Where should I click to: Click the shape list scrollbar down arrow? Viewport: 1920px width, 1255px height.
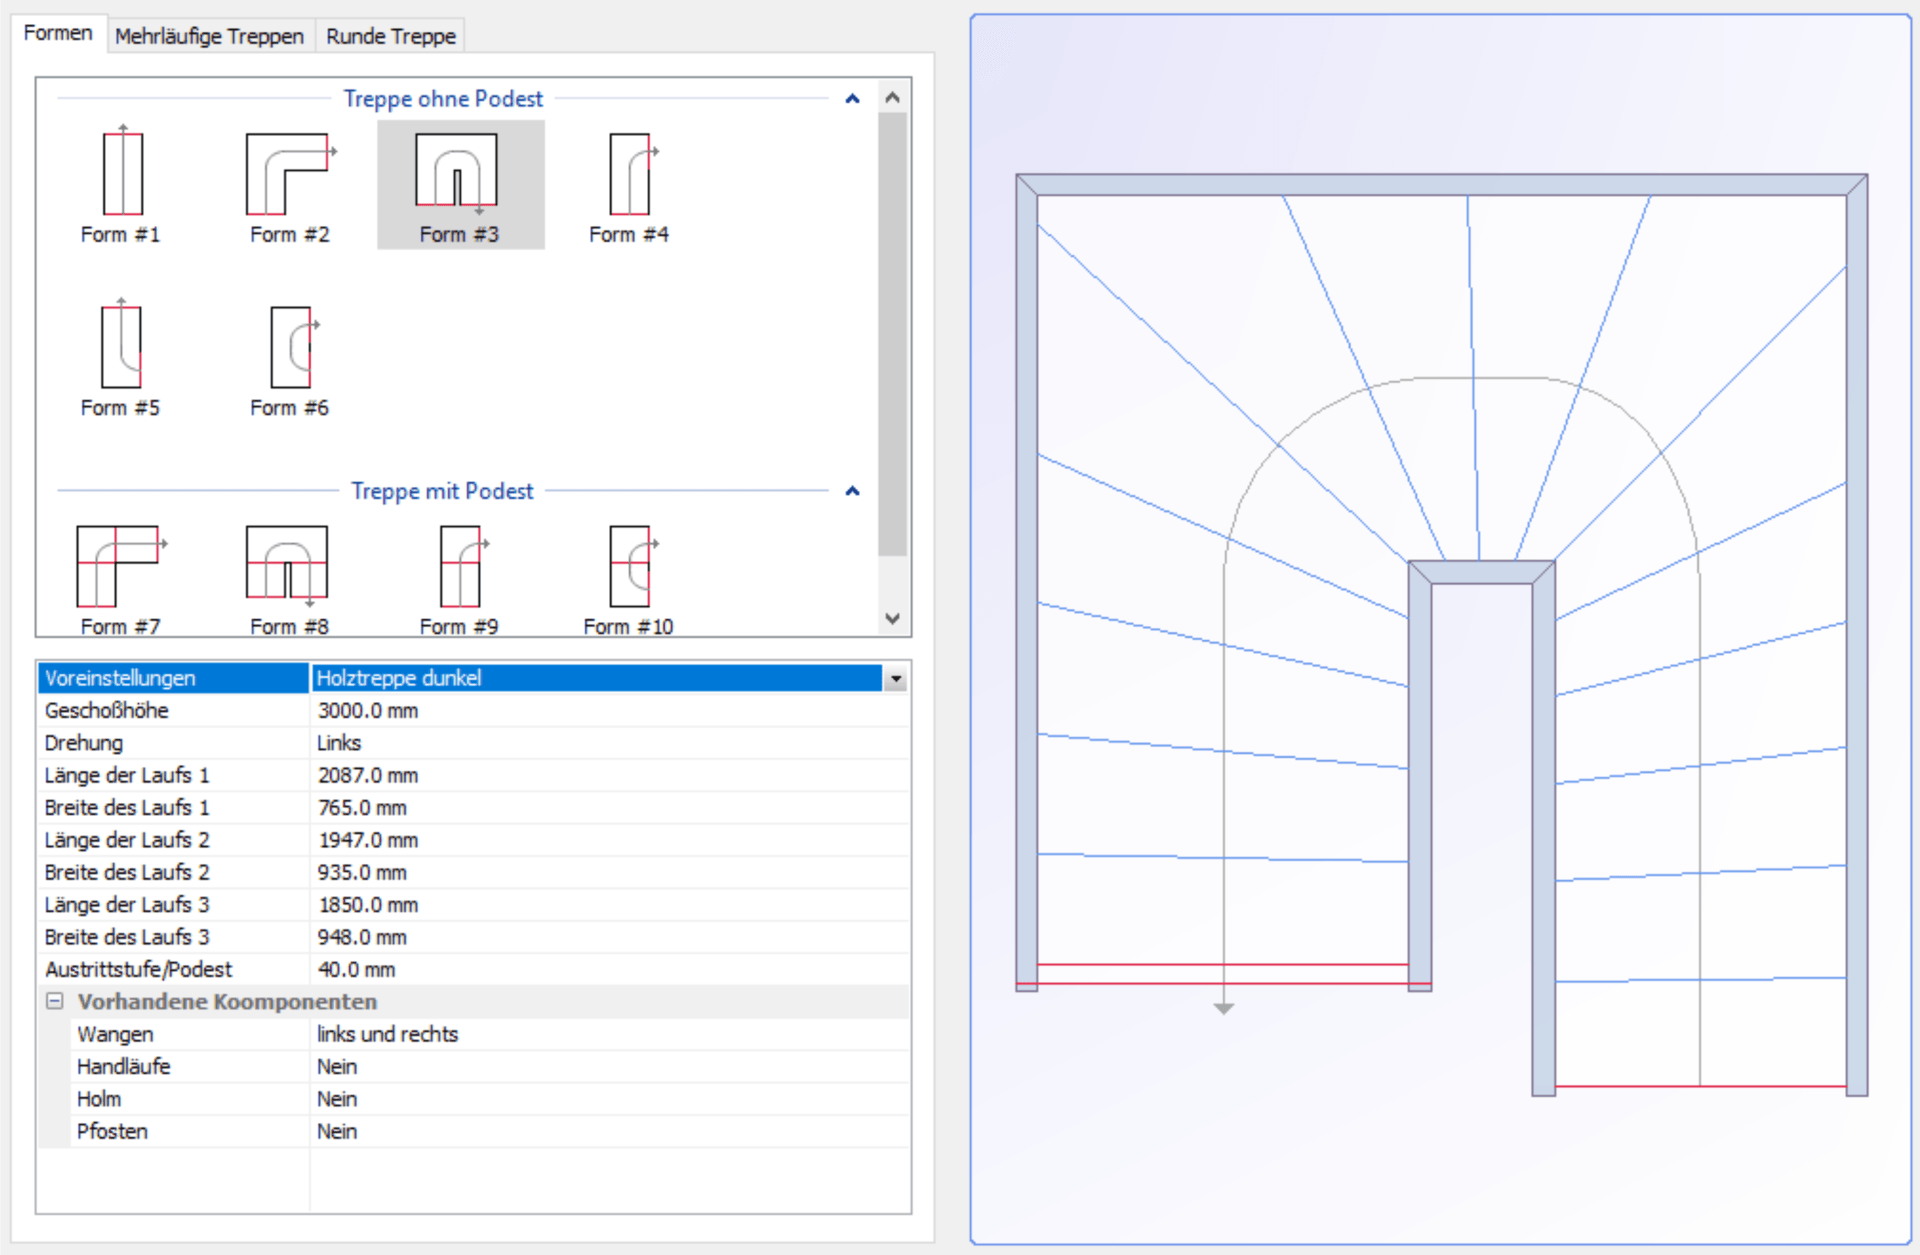(x=892, y=619)
